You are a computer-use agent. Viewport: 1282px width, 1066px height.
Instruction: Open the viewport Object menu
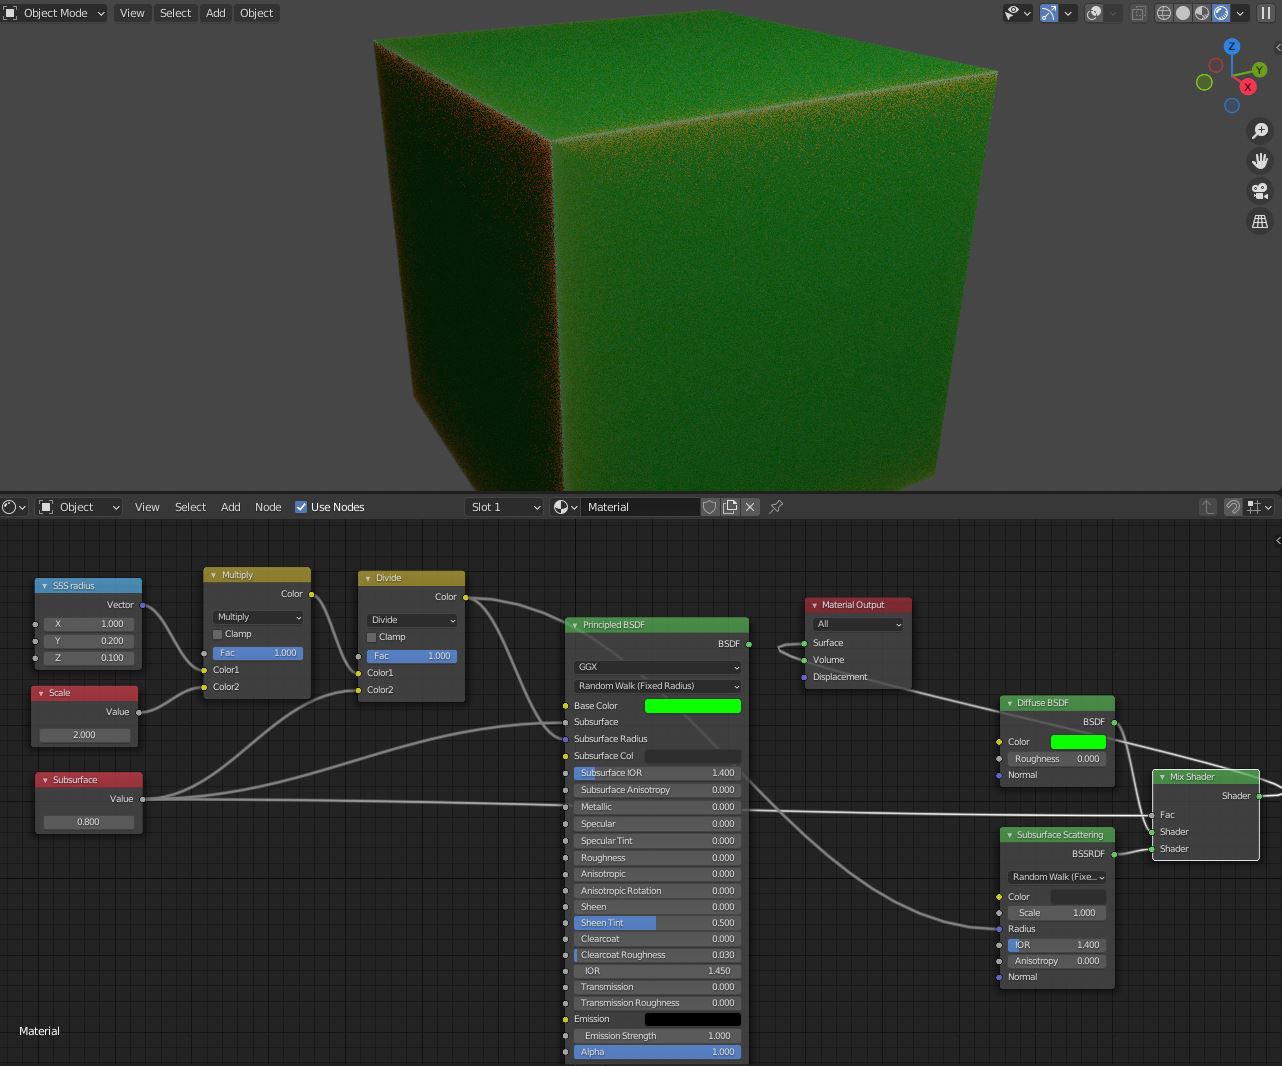pyautogui.click(x=256, y=13)
